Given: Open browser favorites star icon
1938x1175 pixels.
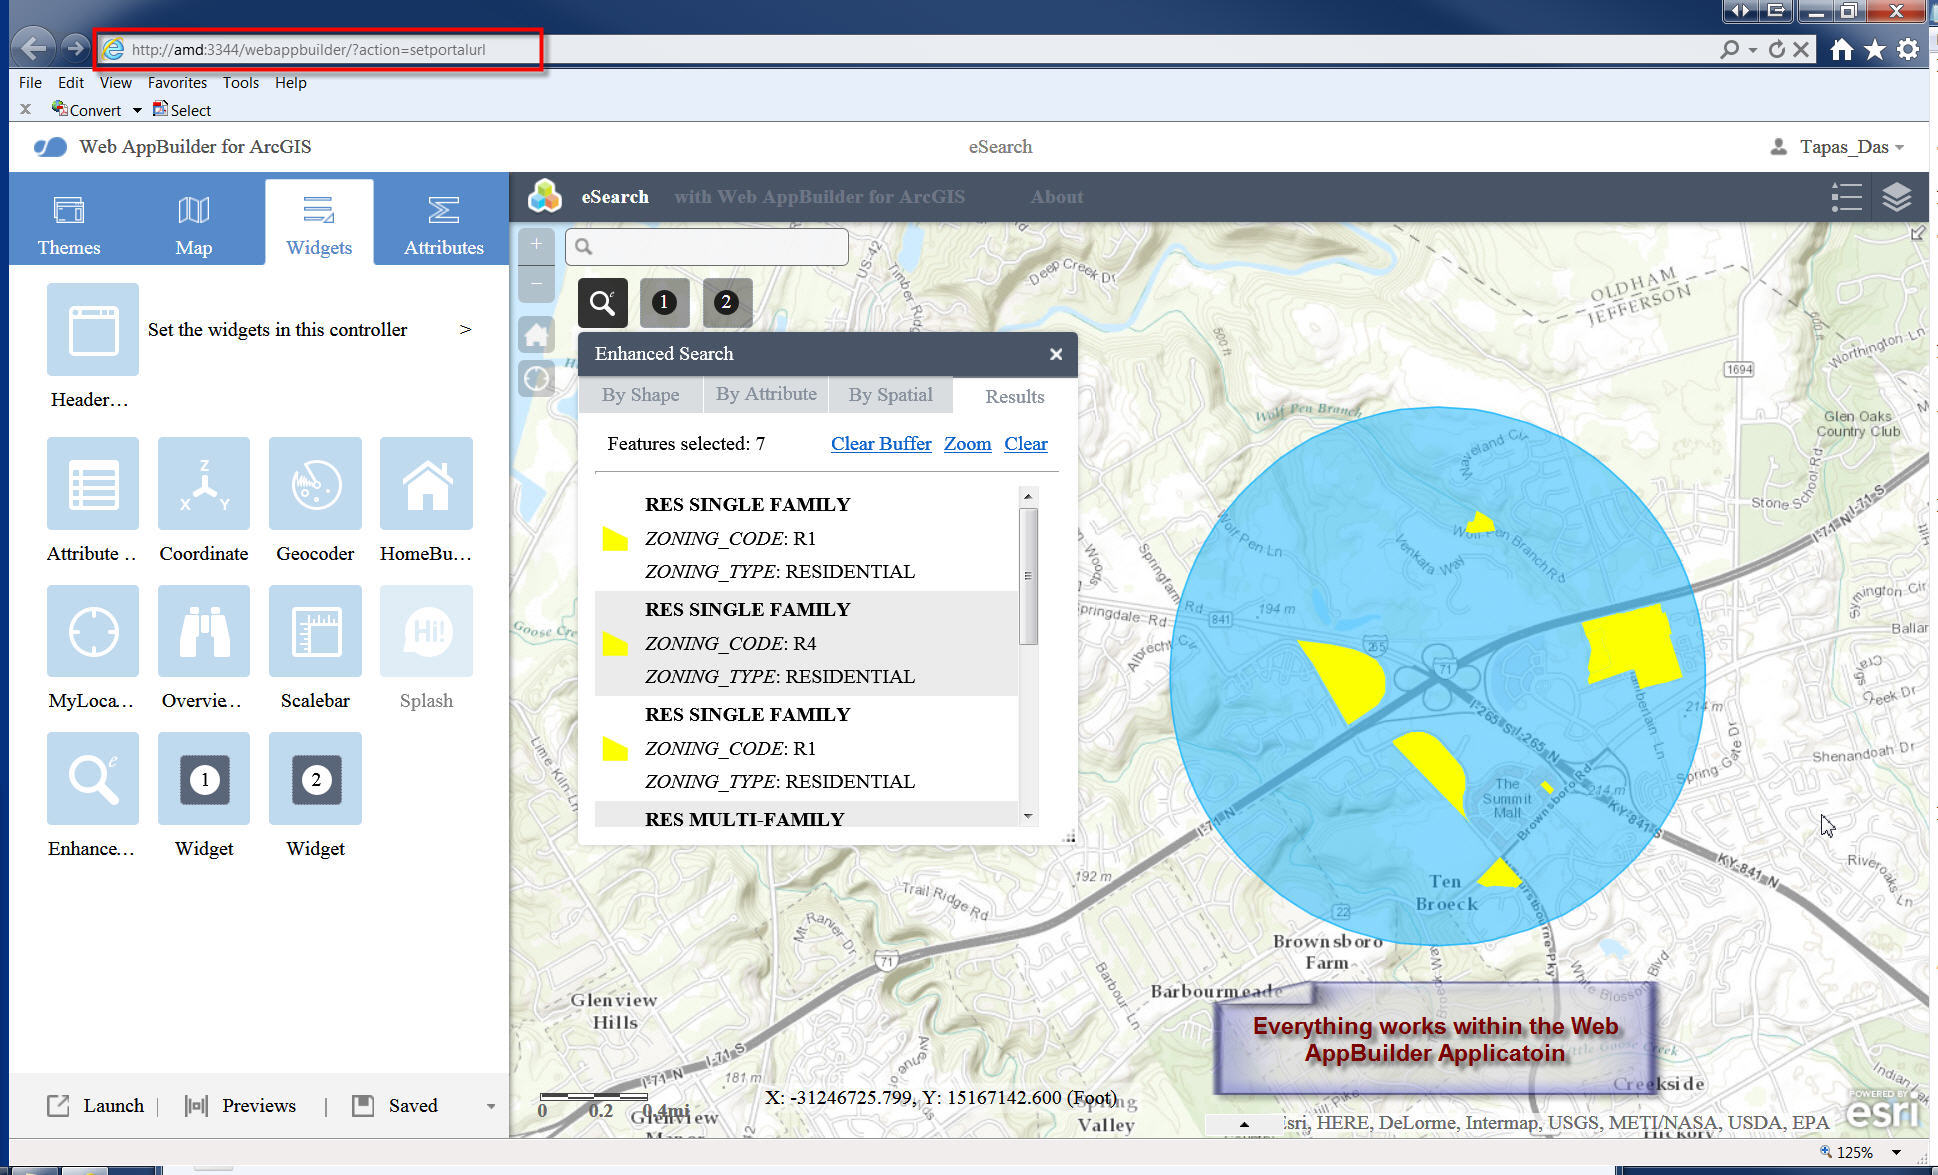Looking at the screenshot, I should [1874, 49].
